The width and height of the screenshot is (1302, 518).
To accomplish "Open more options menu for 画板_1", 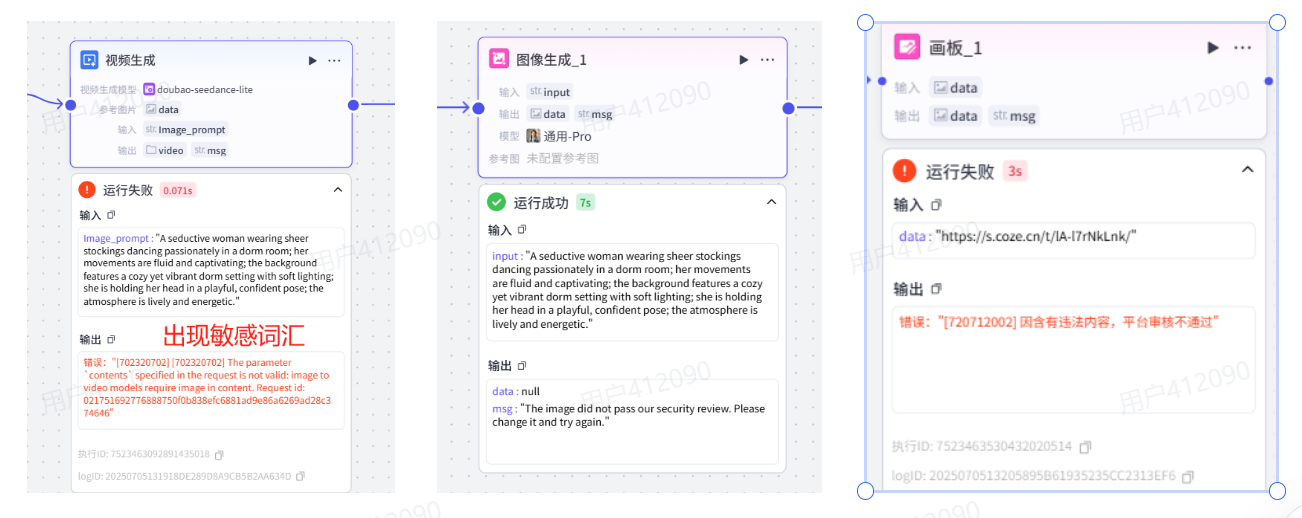I will (1242, 48).
